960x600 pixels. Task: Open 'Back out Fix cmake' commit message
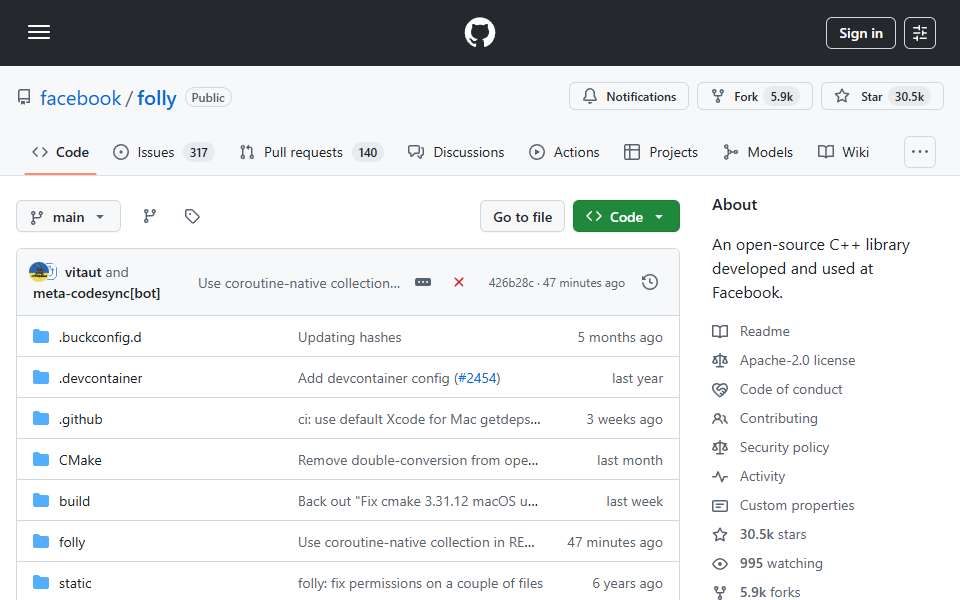point(418,501)
